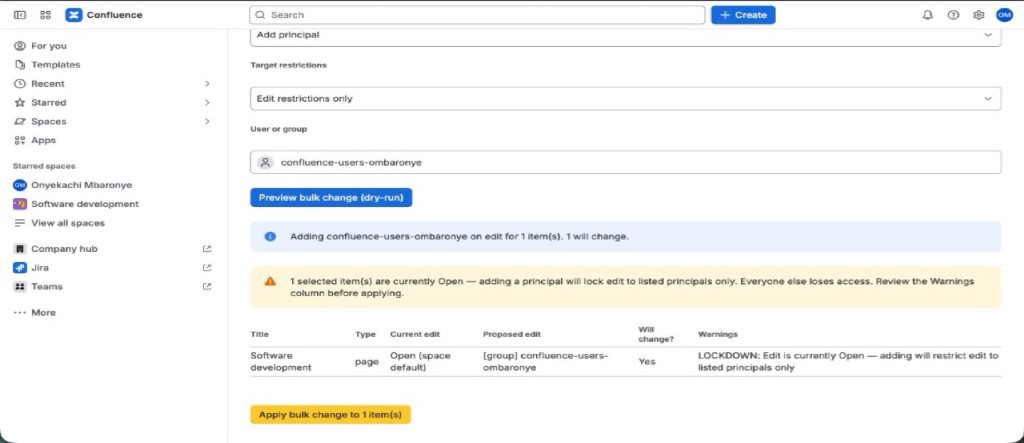1024x443 pixels.
Task: Click the Software development space icon
Action: [x=20, y=204]
